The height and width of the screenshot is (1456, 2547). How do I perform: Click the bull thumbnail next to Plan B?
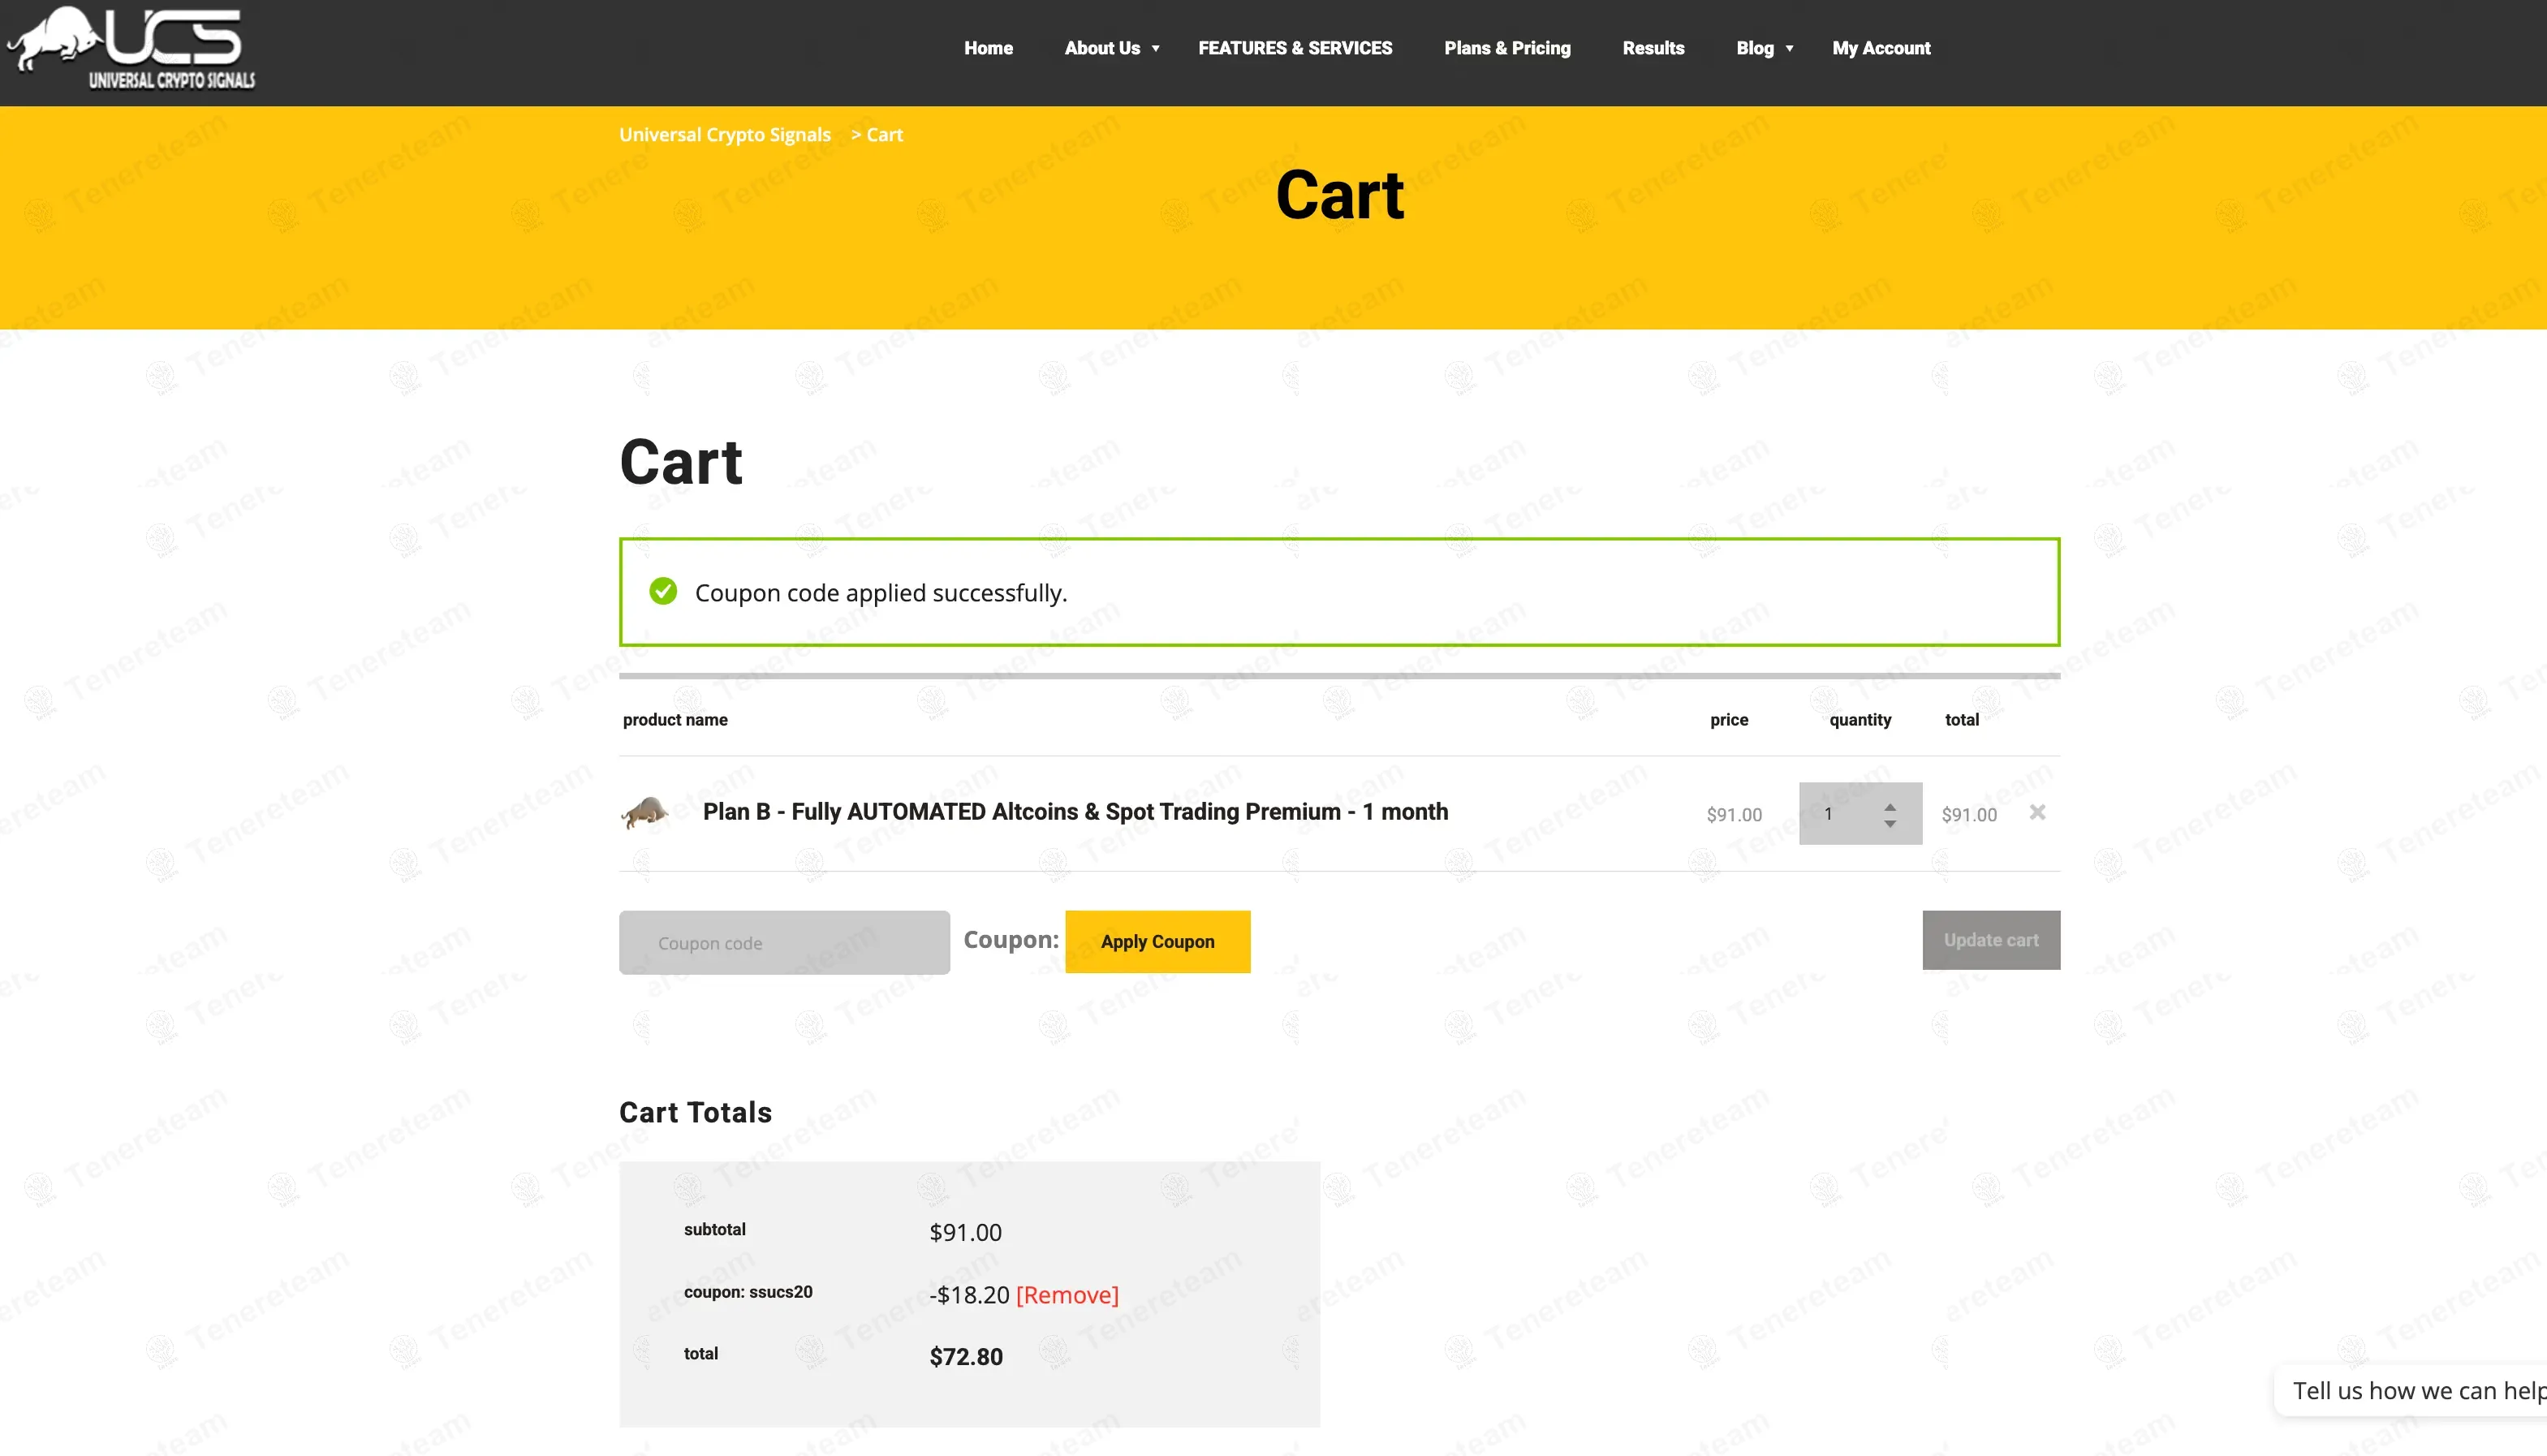[646, 813]
